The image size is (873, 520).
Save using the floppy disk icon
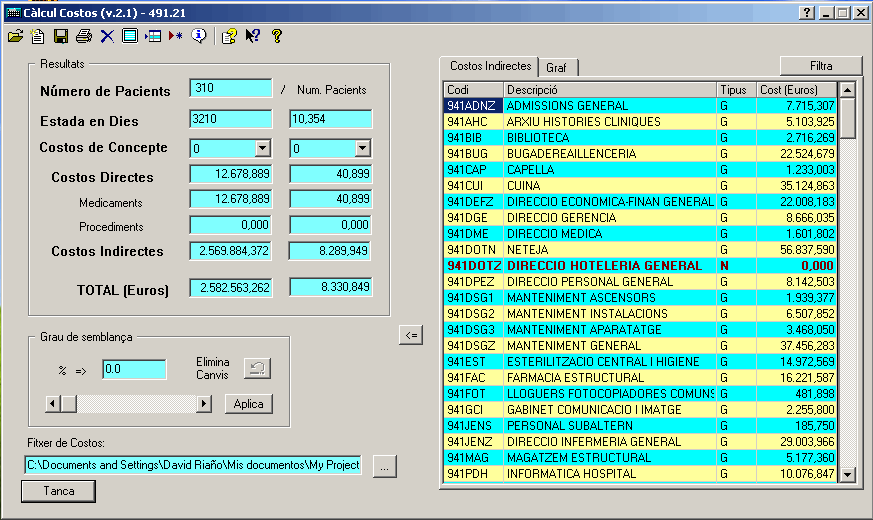click(61, 36)
